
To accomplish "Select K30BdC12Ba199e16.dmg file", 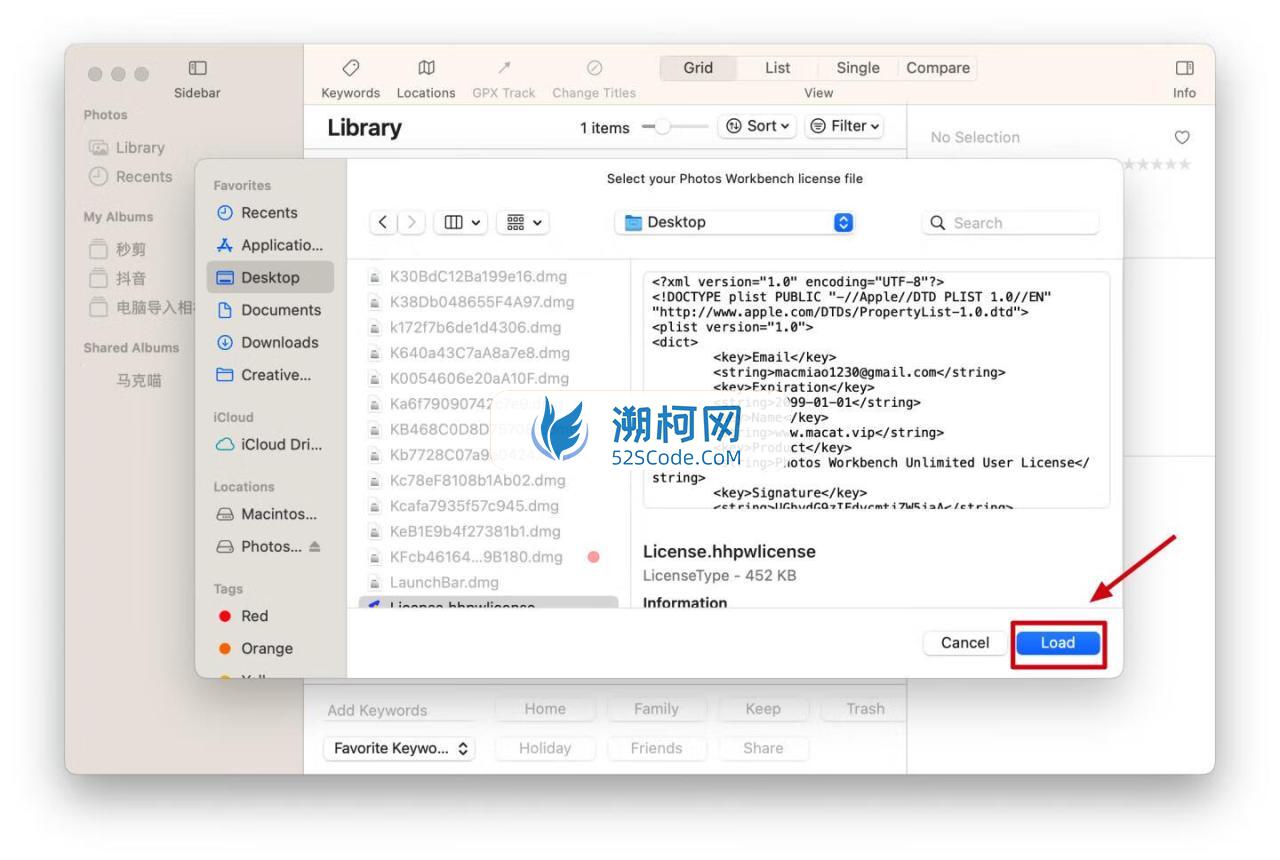I will pos(478,276).
